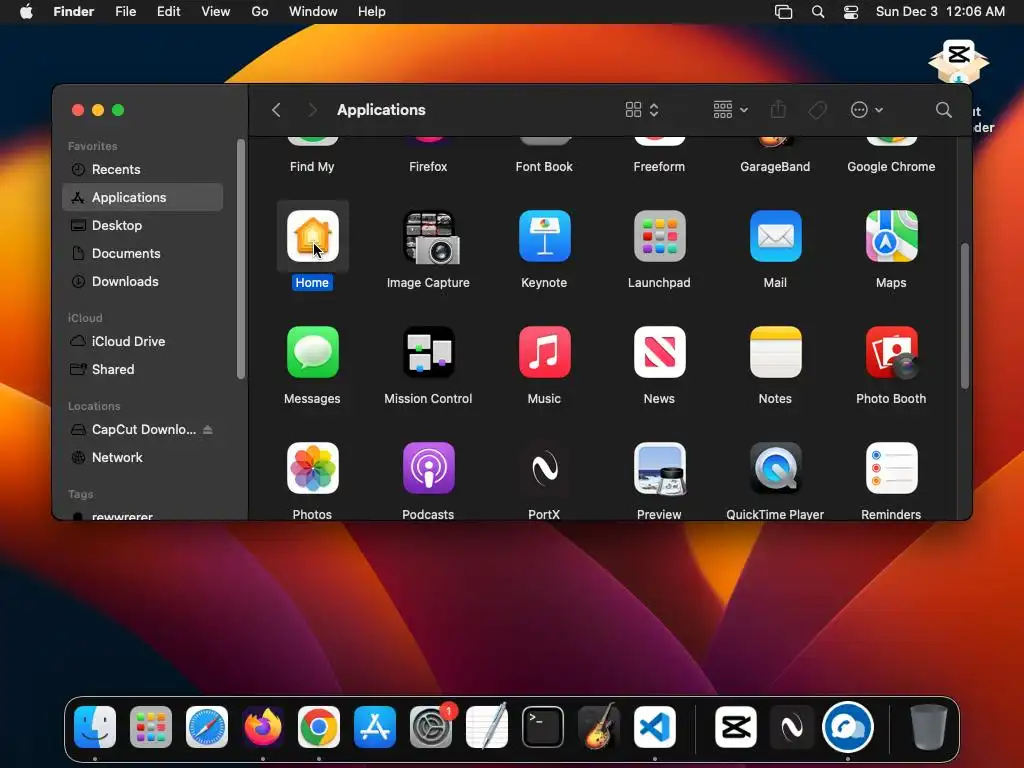Screen dimensions: 1024x768
Task: Open Network in the sidebar
Action: click(x=142, y=458)
